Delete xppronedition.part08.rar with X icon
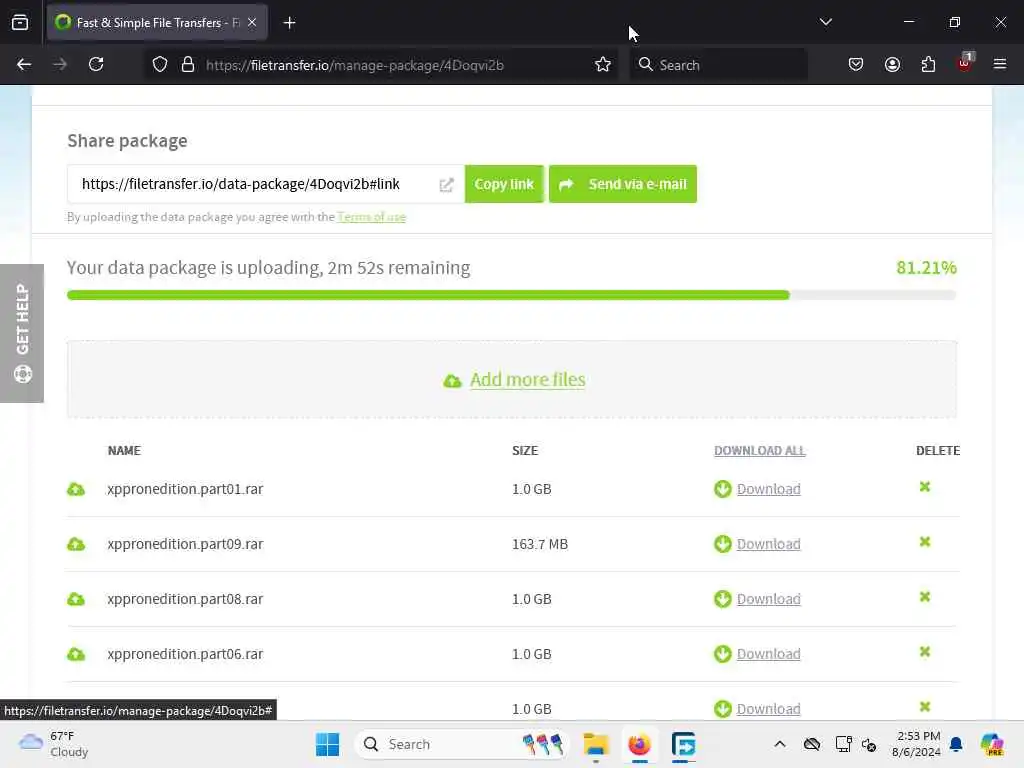 pyautogui.click(x=925, y=596)
